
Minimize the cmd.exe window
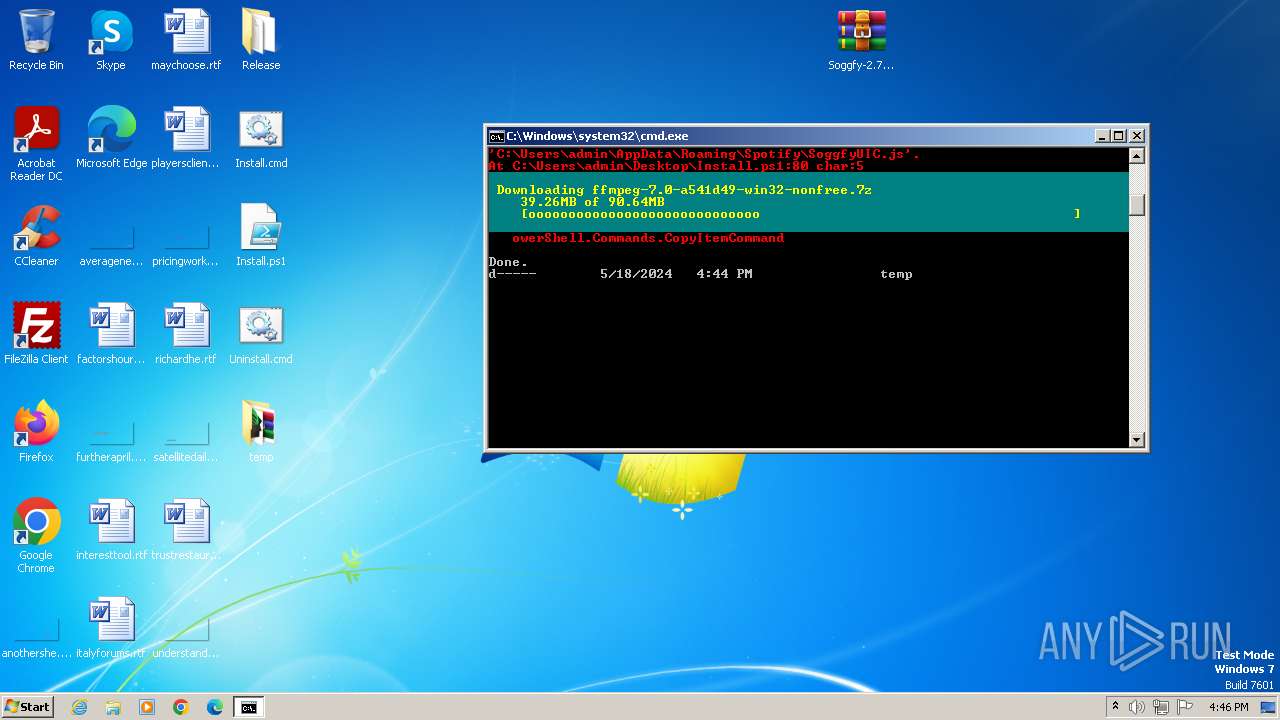1102,136
